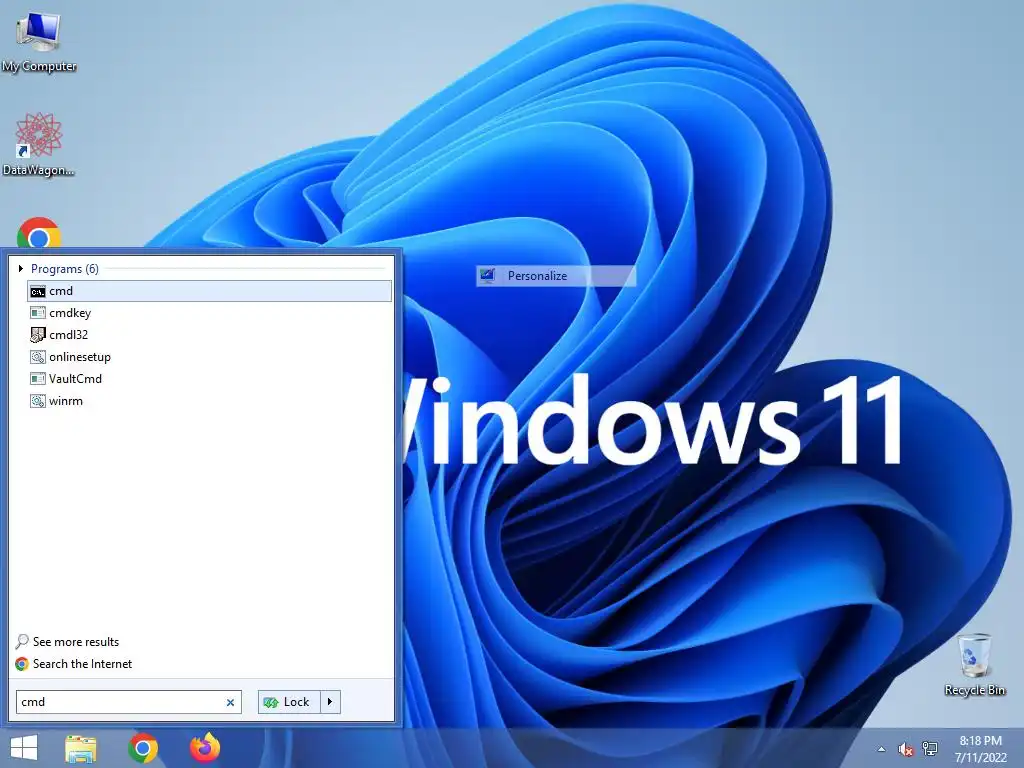Click the onlinesetup script icon
This screenshot has height=768, width=1024.
38,357
